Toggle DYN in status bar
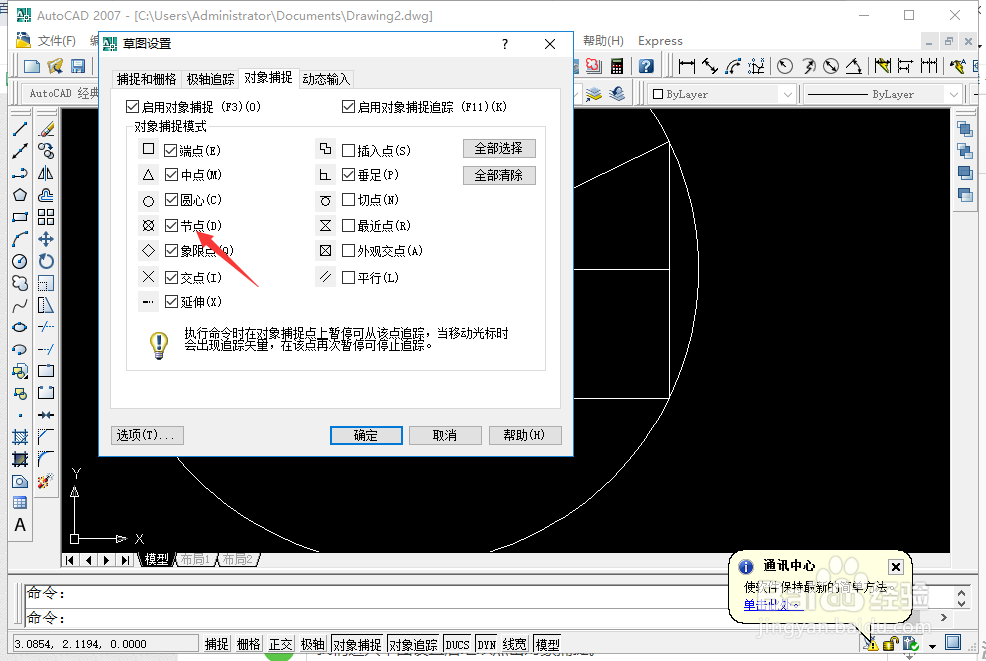Screen dimensions: 986x661 click(x=487, y=644)
